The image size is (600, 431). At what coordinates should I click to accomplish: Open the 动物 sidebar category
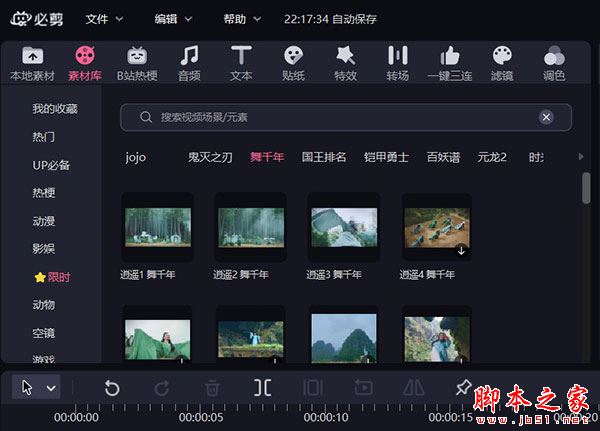tap(44, 305)
